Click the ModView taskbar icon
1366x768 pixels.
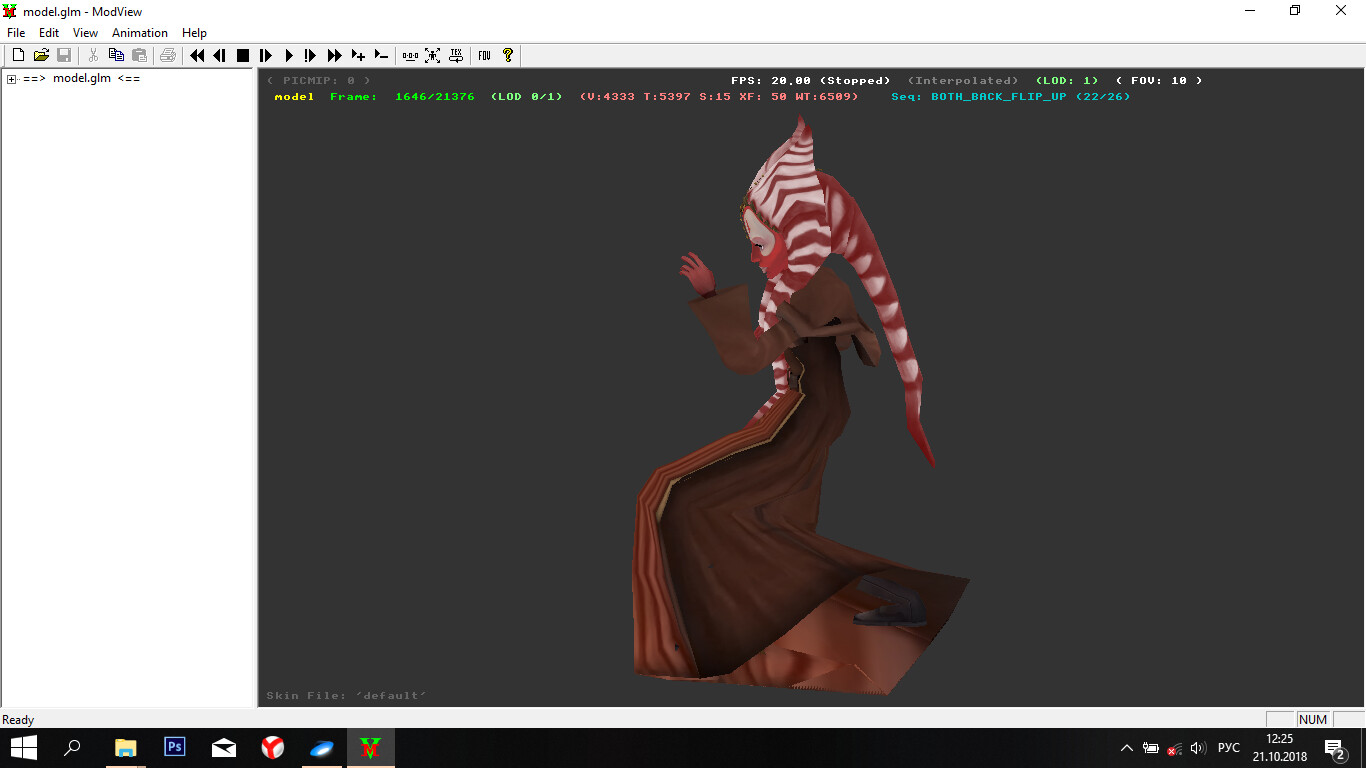371,748
